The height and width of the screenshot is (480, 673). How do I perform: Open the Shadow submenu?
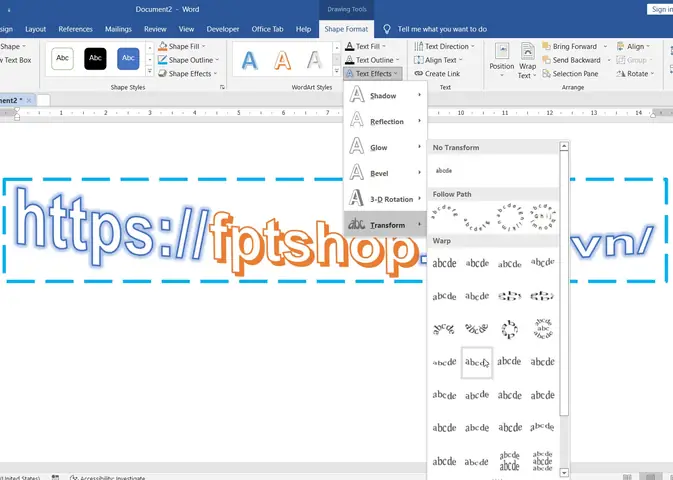tap(385, 95)
